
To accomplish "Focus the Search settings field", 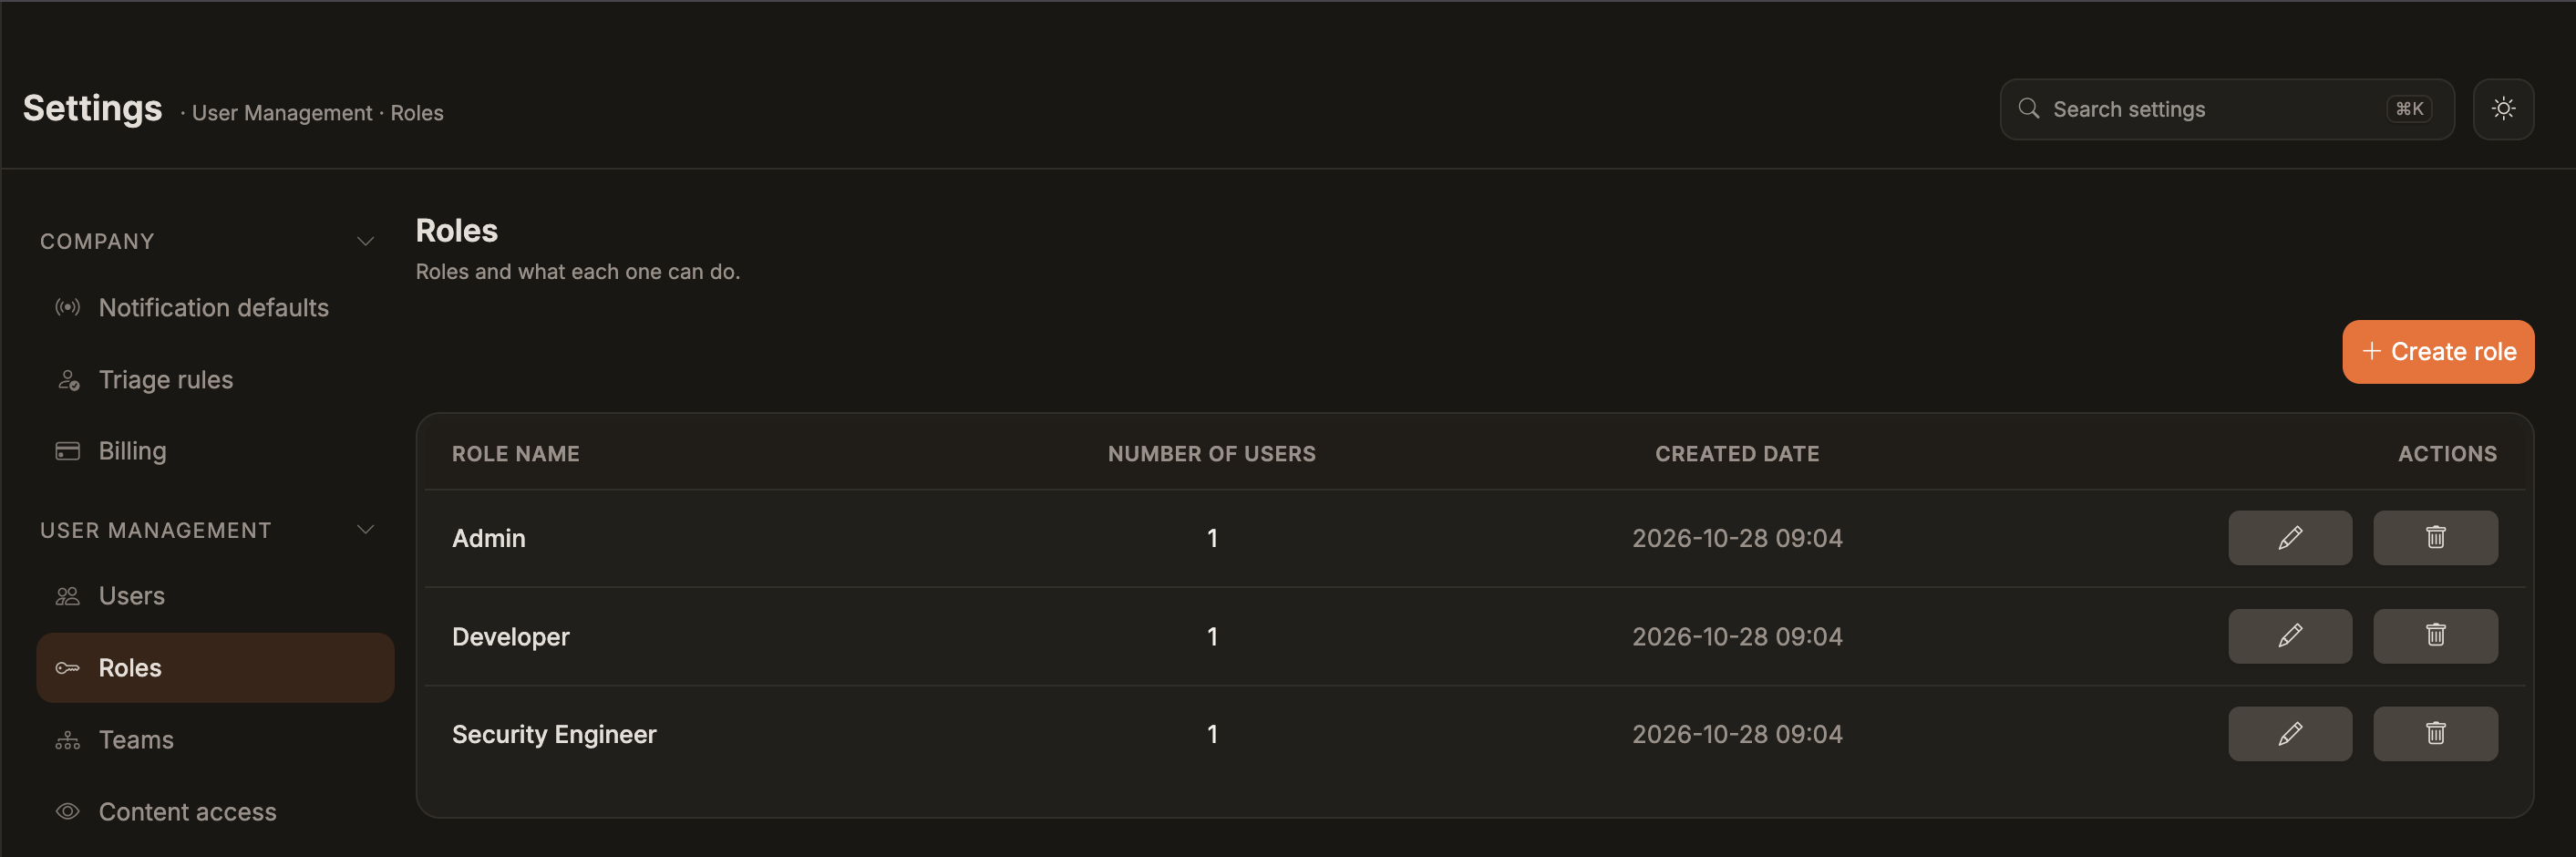I will tap(2226, 109).
